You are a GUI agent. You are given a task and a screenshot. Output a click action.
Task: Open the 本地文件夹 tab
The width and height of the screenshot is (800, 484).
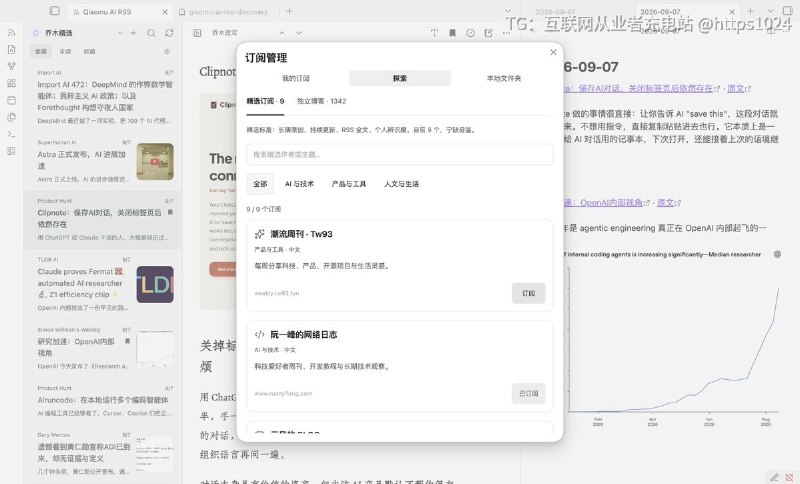click(504, 78)
